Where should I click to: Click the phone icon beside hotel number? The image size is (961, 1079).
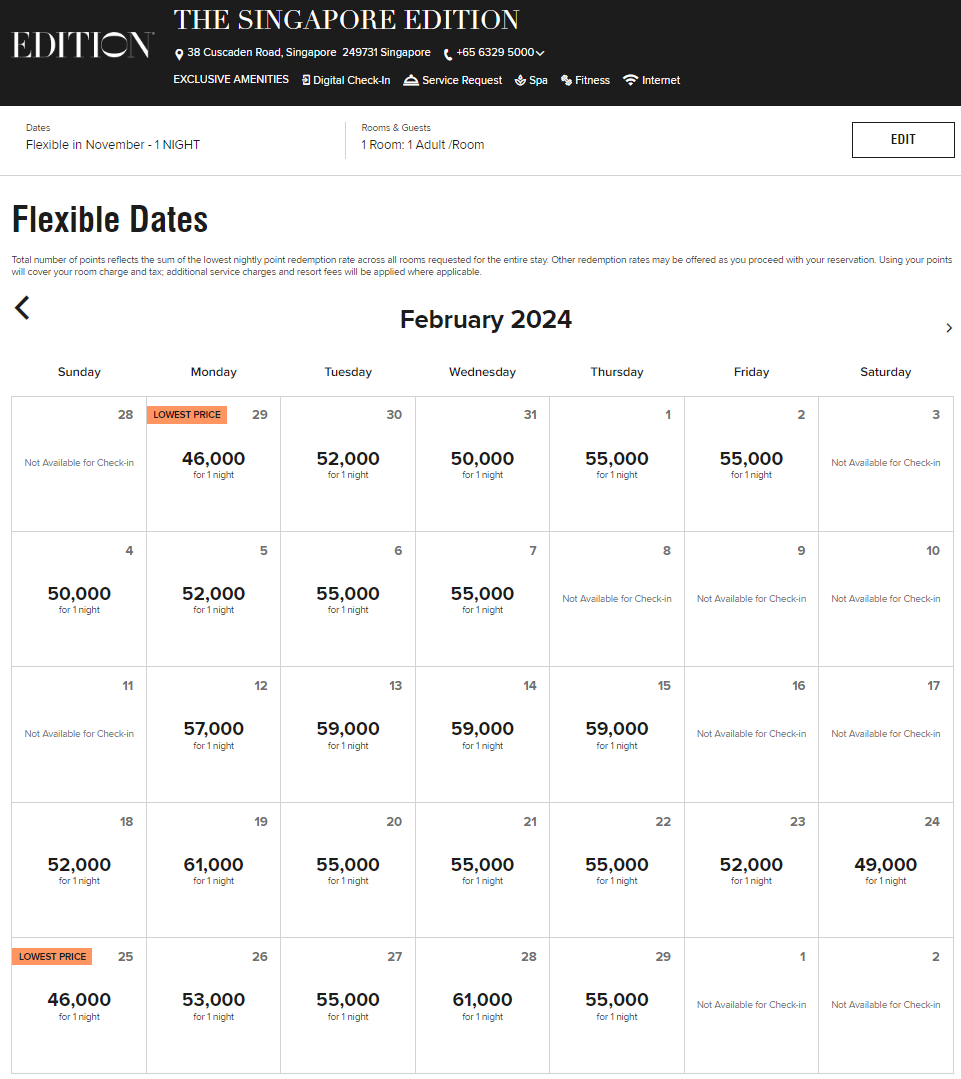tap(448, 54)
